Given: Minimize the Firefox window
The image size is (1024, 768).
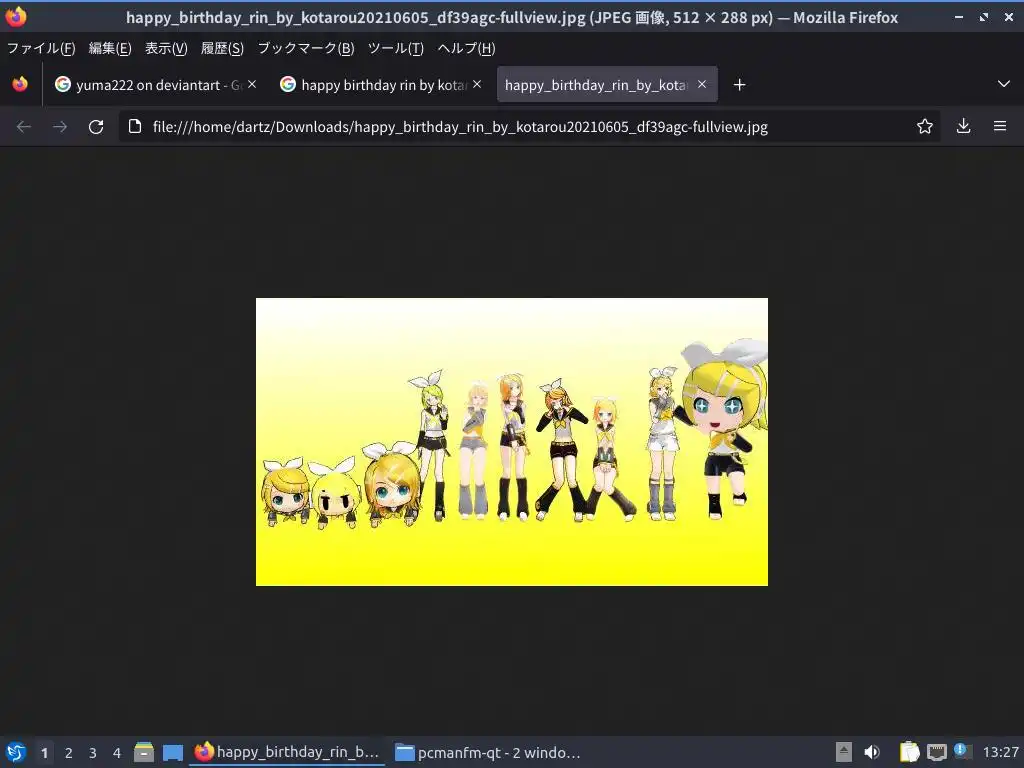Looking at the screenshot, I should (x=959, y=17).
